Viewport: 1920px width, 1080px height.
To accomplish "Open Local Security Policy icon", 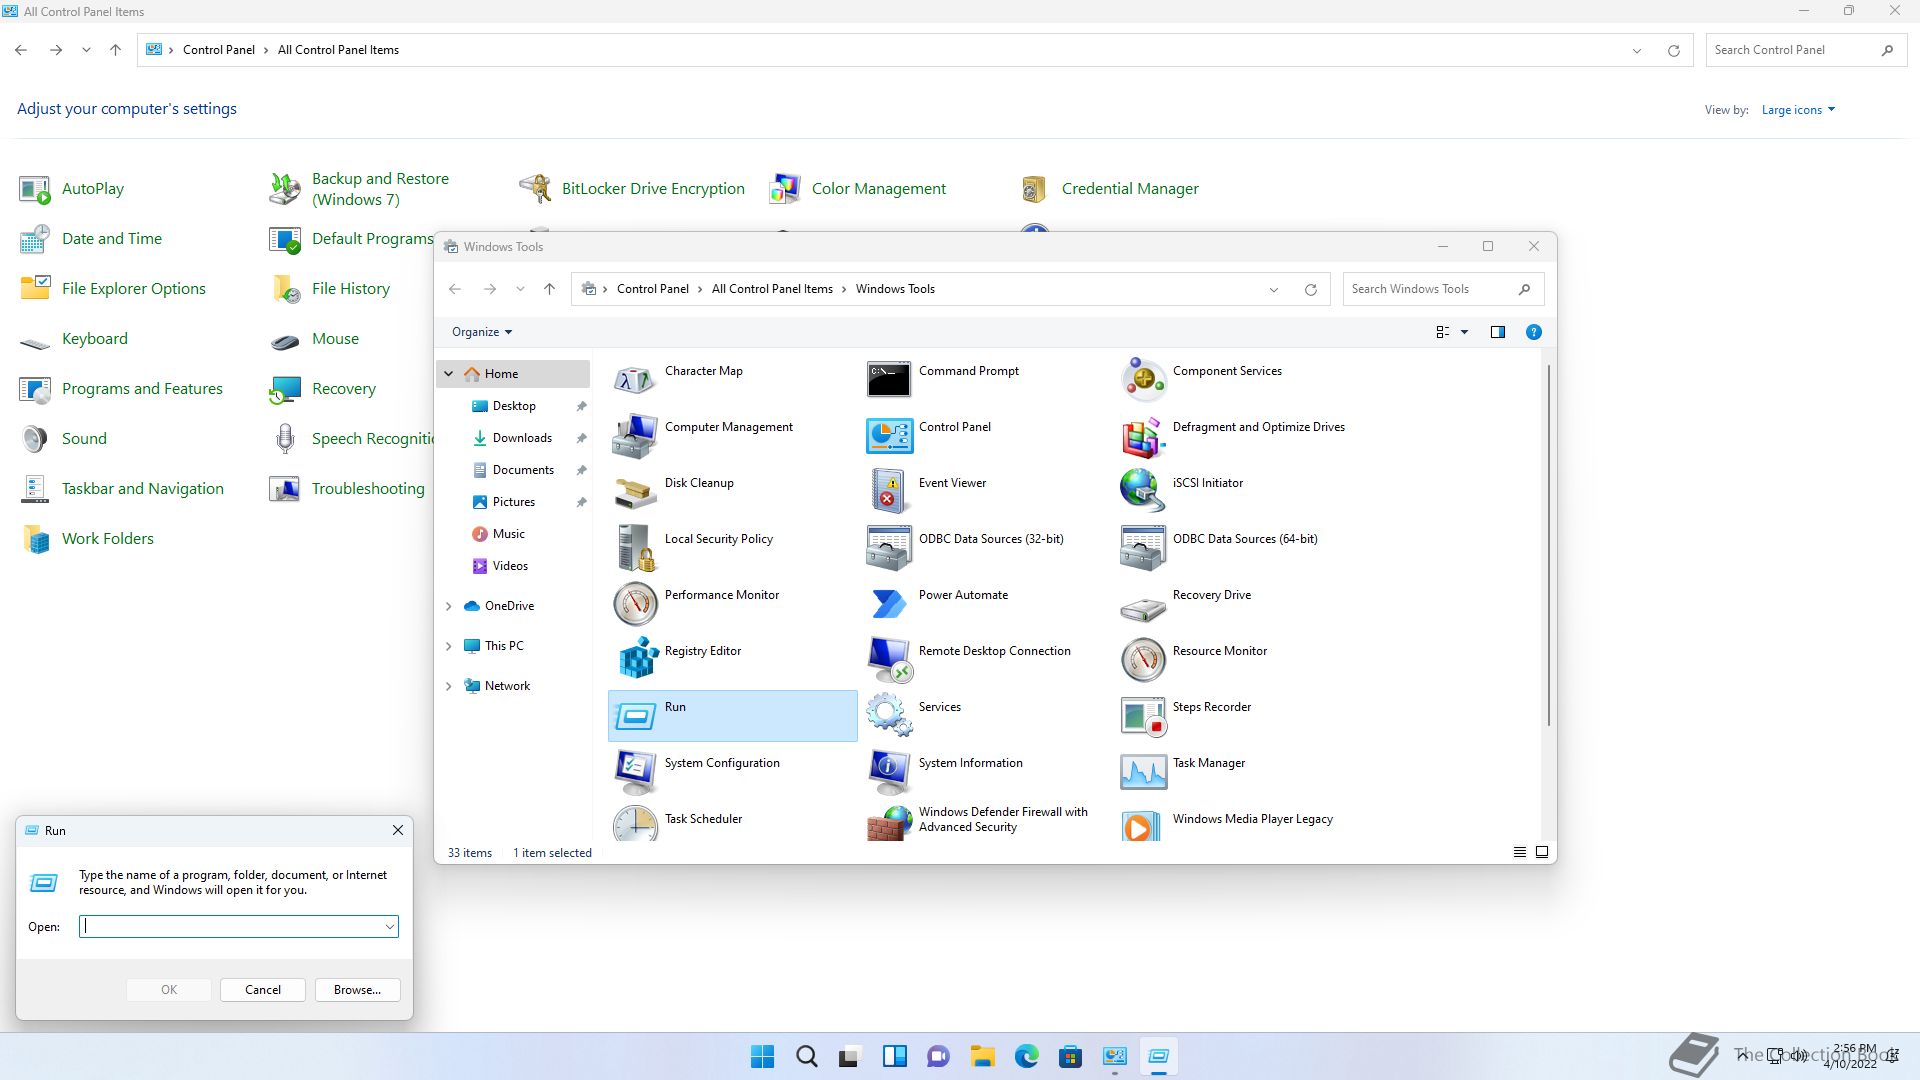I will [635, 548].
